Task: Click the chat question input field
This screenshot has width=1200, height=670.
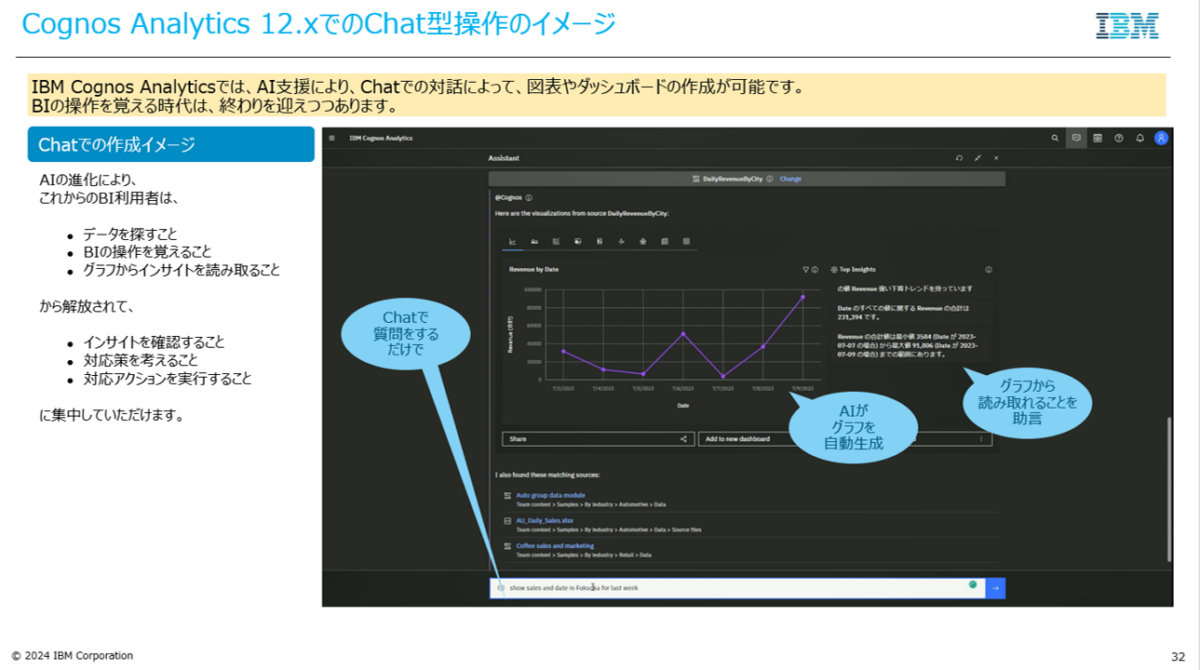Action: click(x=737, y=588)
